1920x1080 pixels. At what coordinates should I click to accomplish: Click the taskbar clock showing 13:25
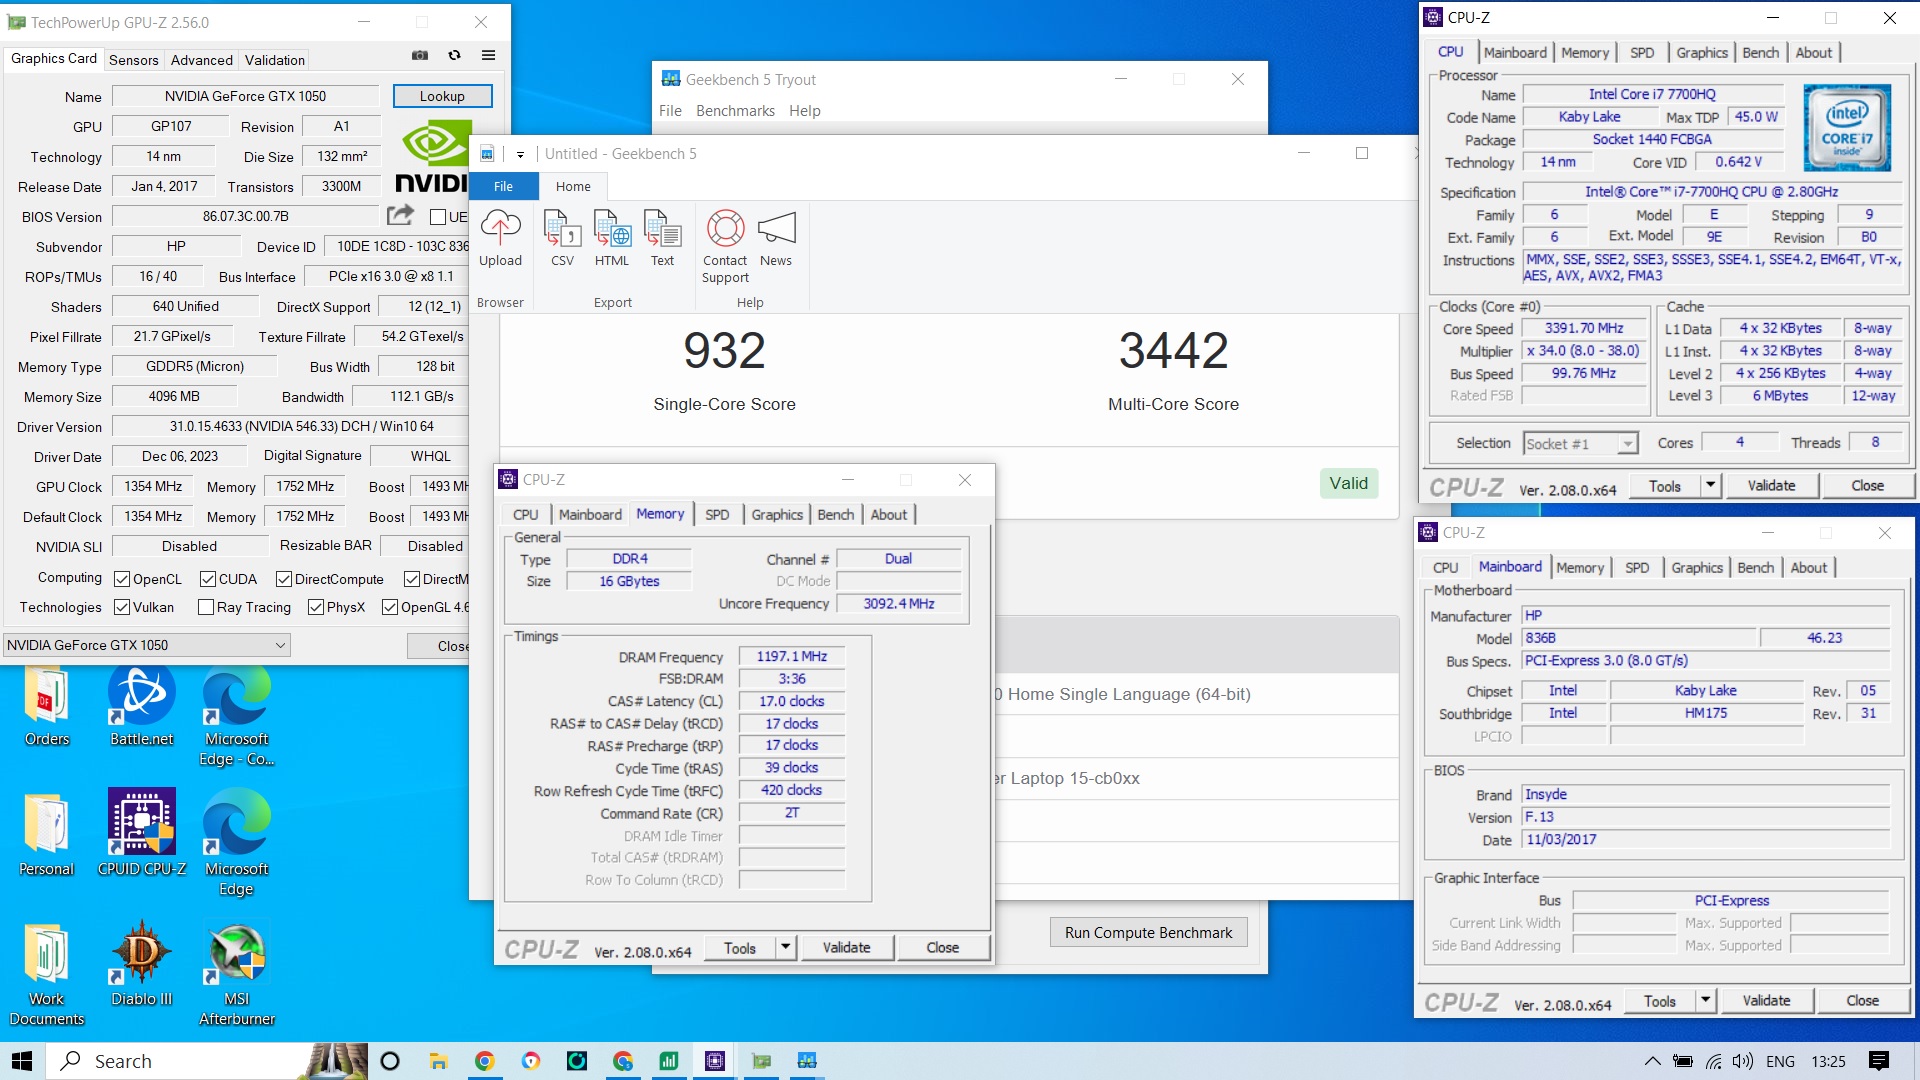click(x=1828, y=1061)
